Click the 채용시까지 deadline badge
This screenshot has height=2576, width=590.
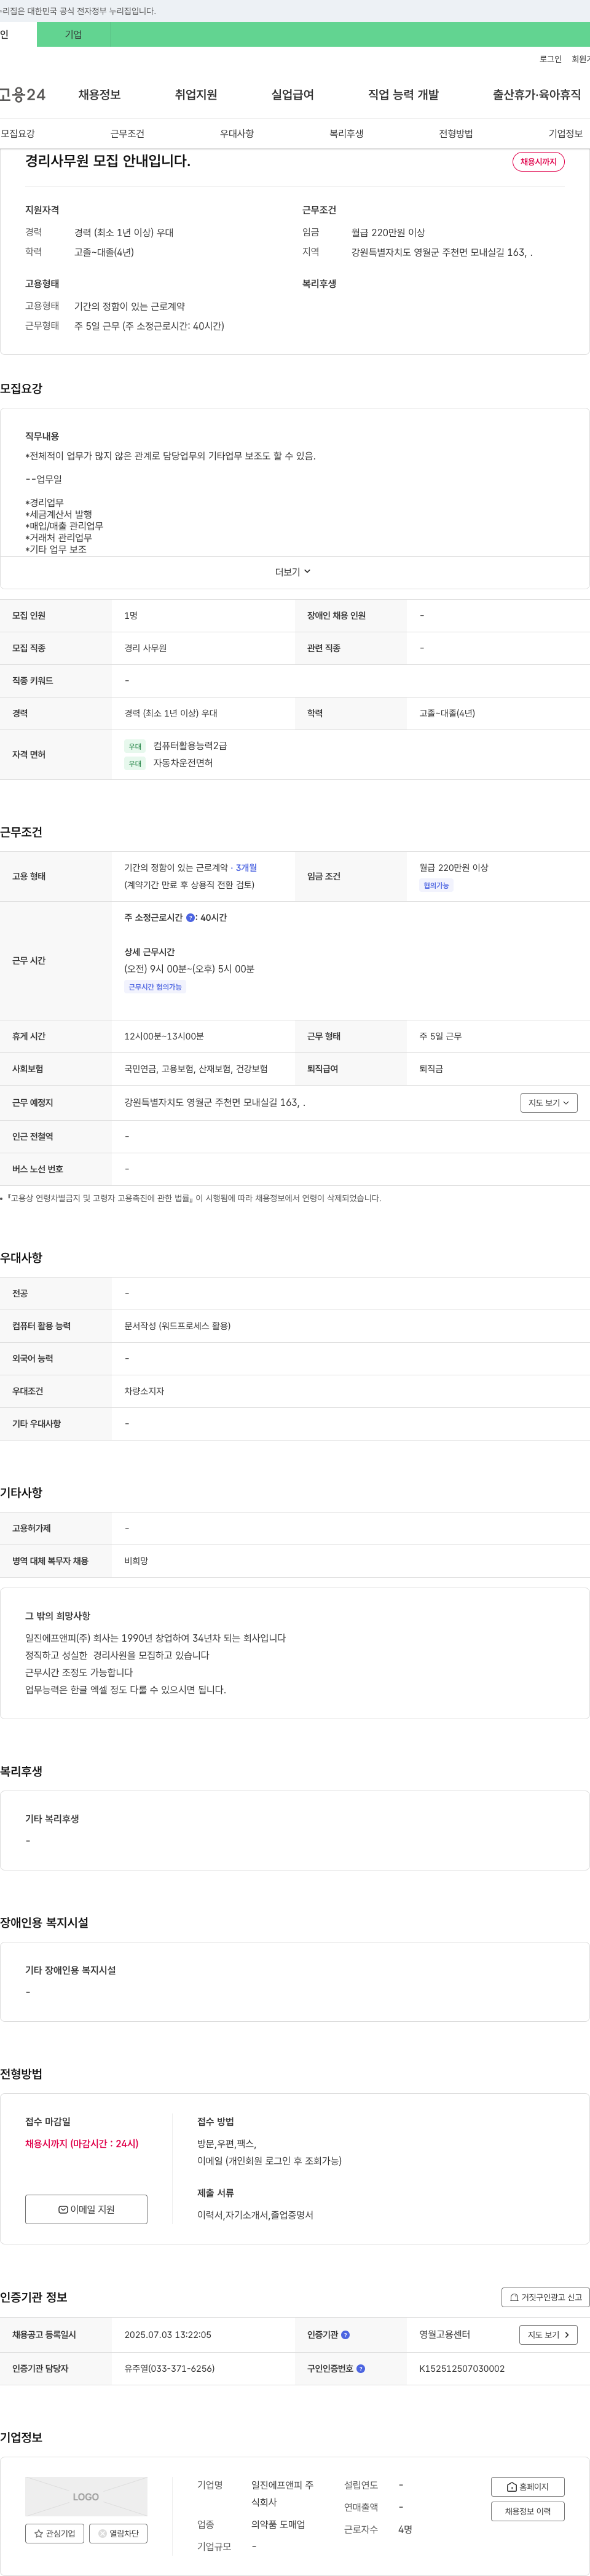pyautogui.click(x=538, y=162)
